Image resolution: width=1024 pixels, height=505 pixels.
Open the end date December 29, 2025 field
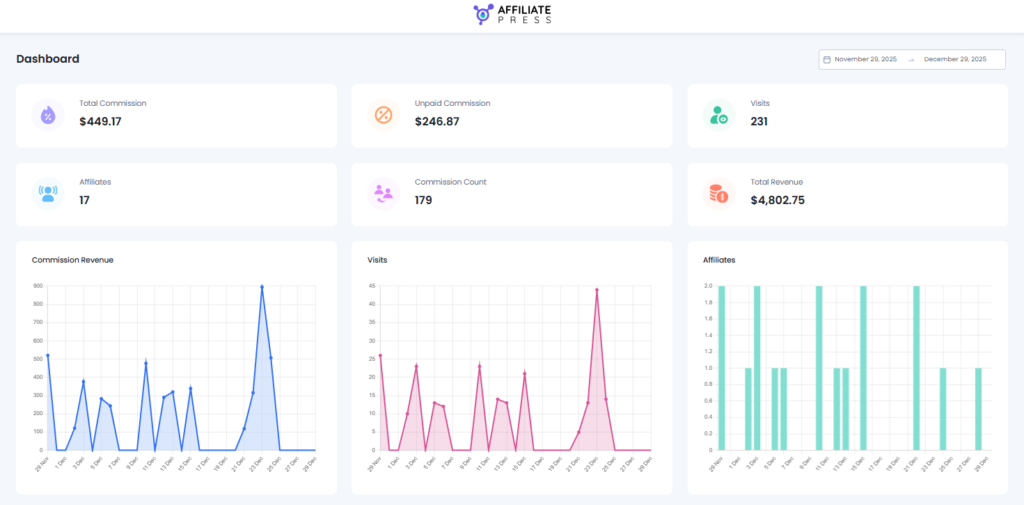[x=955, y=60]
